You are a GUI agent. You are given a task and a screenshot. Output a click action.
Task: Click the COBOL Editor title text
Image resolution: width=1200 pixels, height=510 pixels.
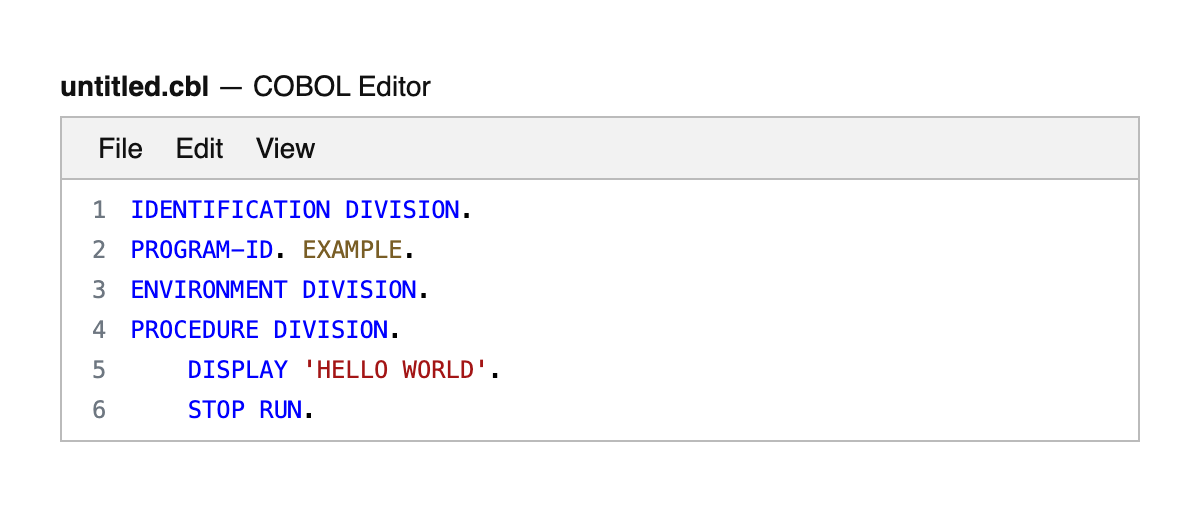[x=341, y=87]
